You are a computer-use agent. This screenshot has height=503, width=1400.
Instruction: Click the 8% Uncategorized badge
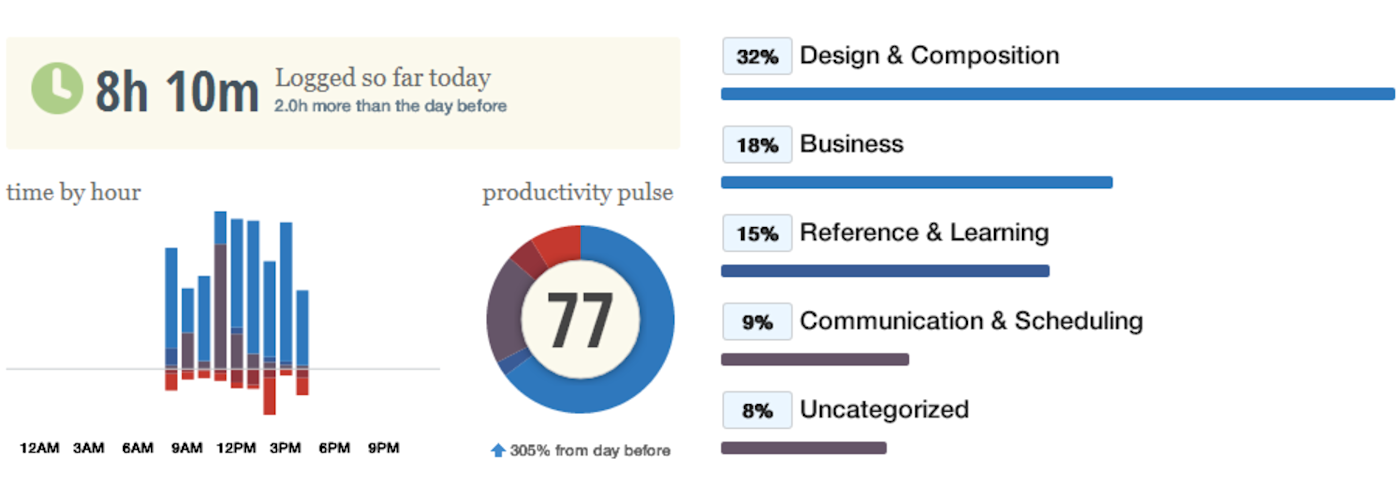(757, 410)
